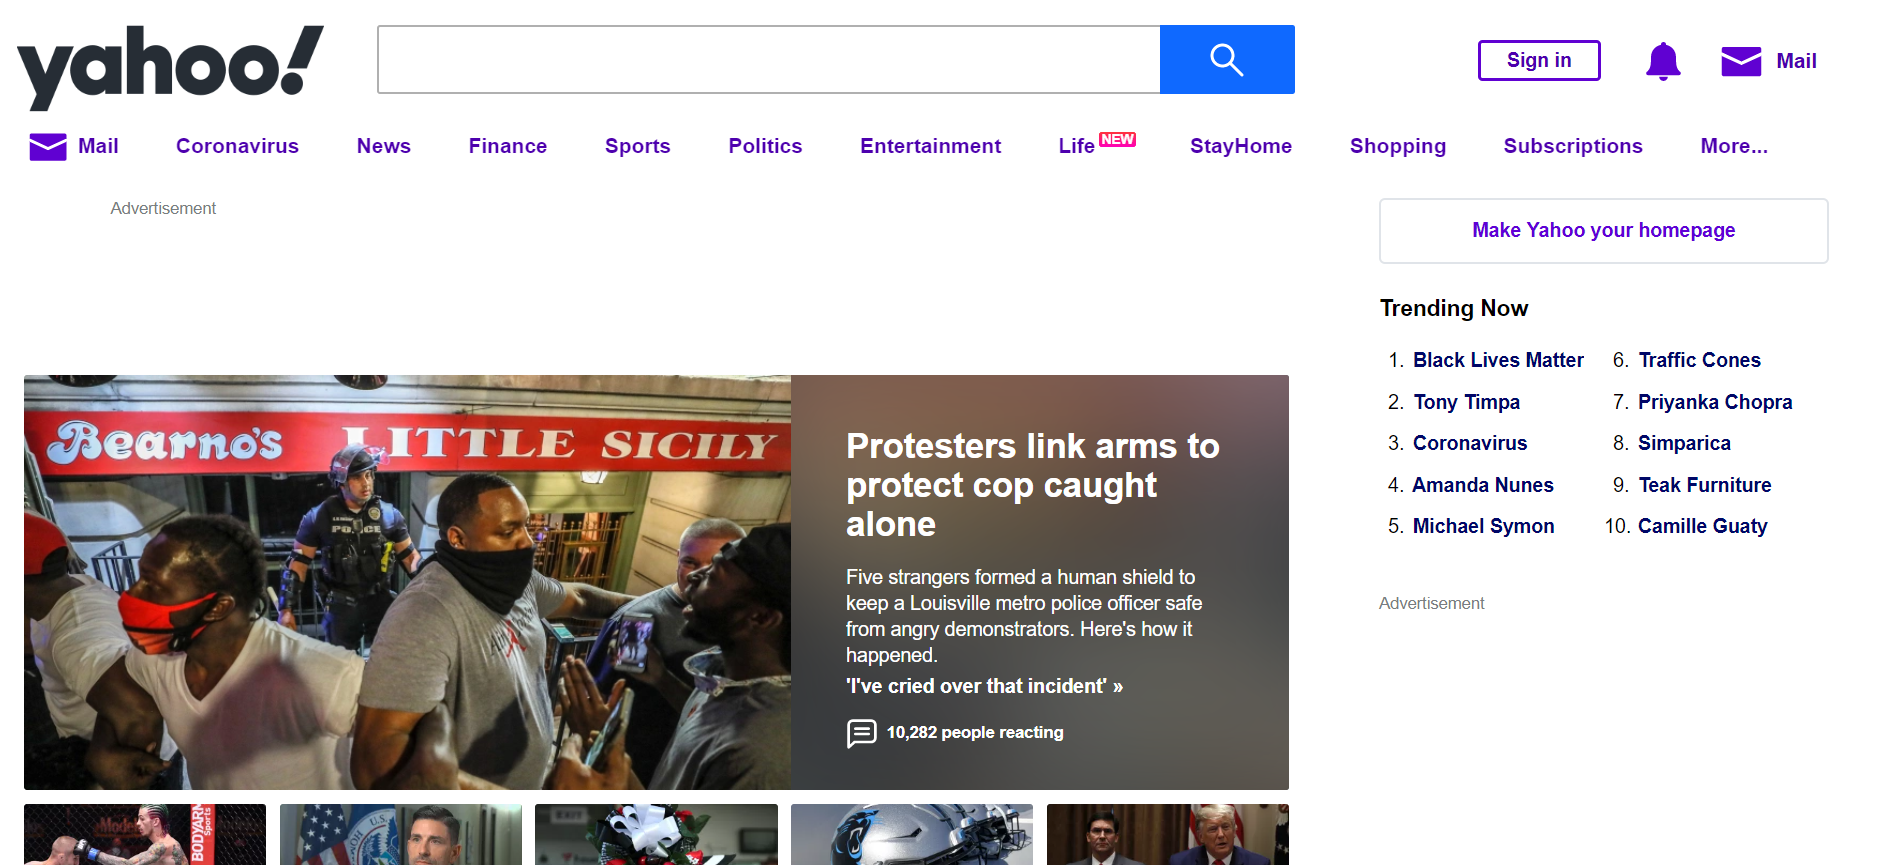This screenshot has width=1881, height=865.
Task: Click the Yahoo logo
Action: pyautogui.click(x=170, y=66)
